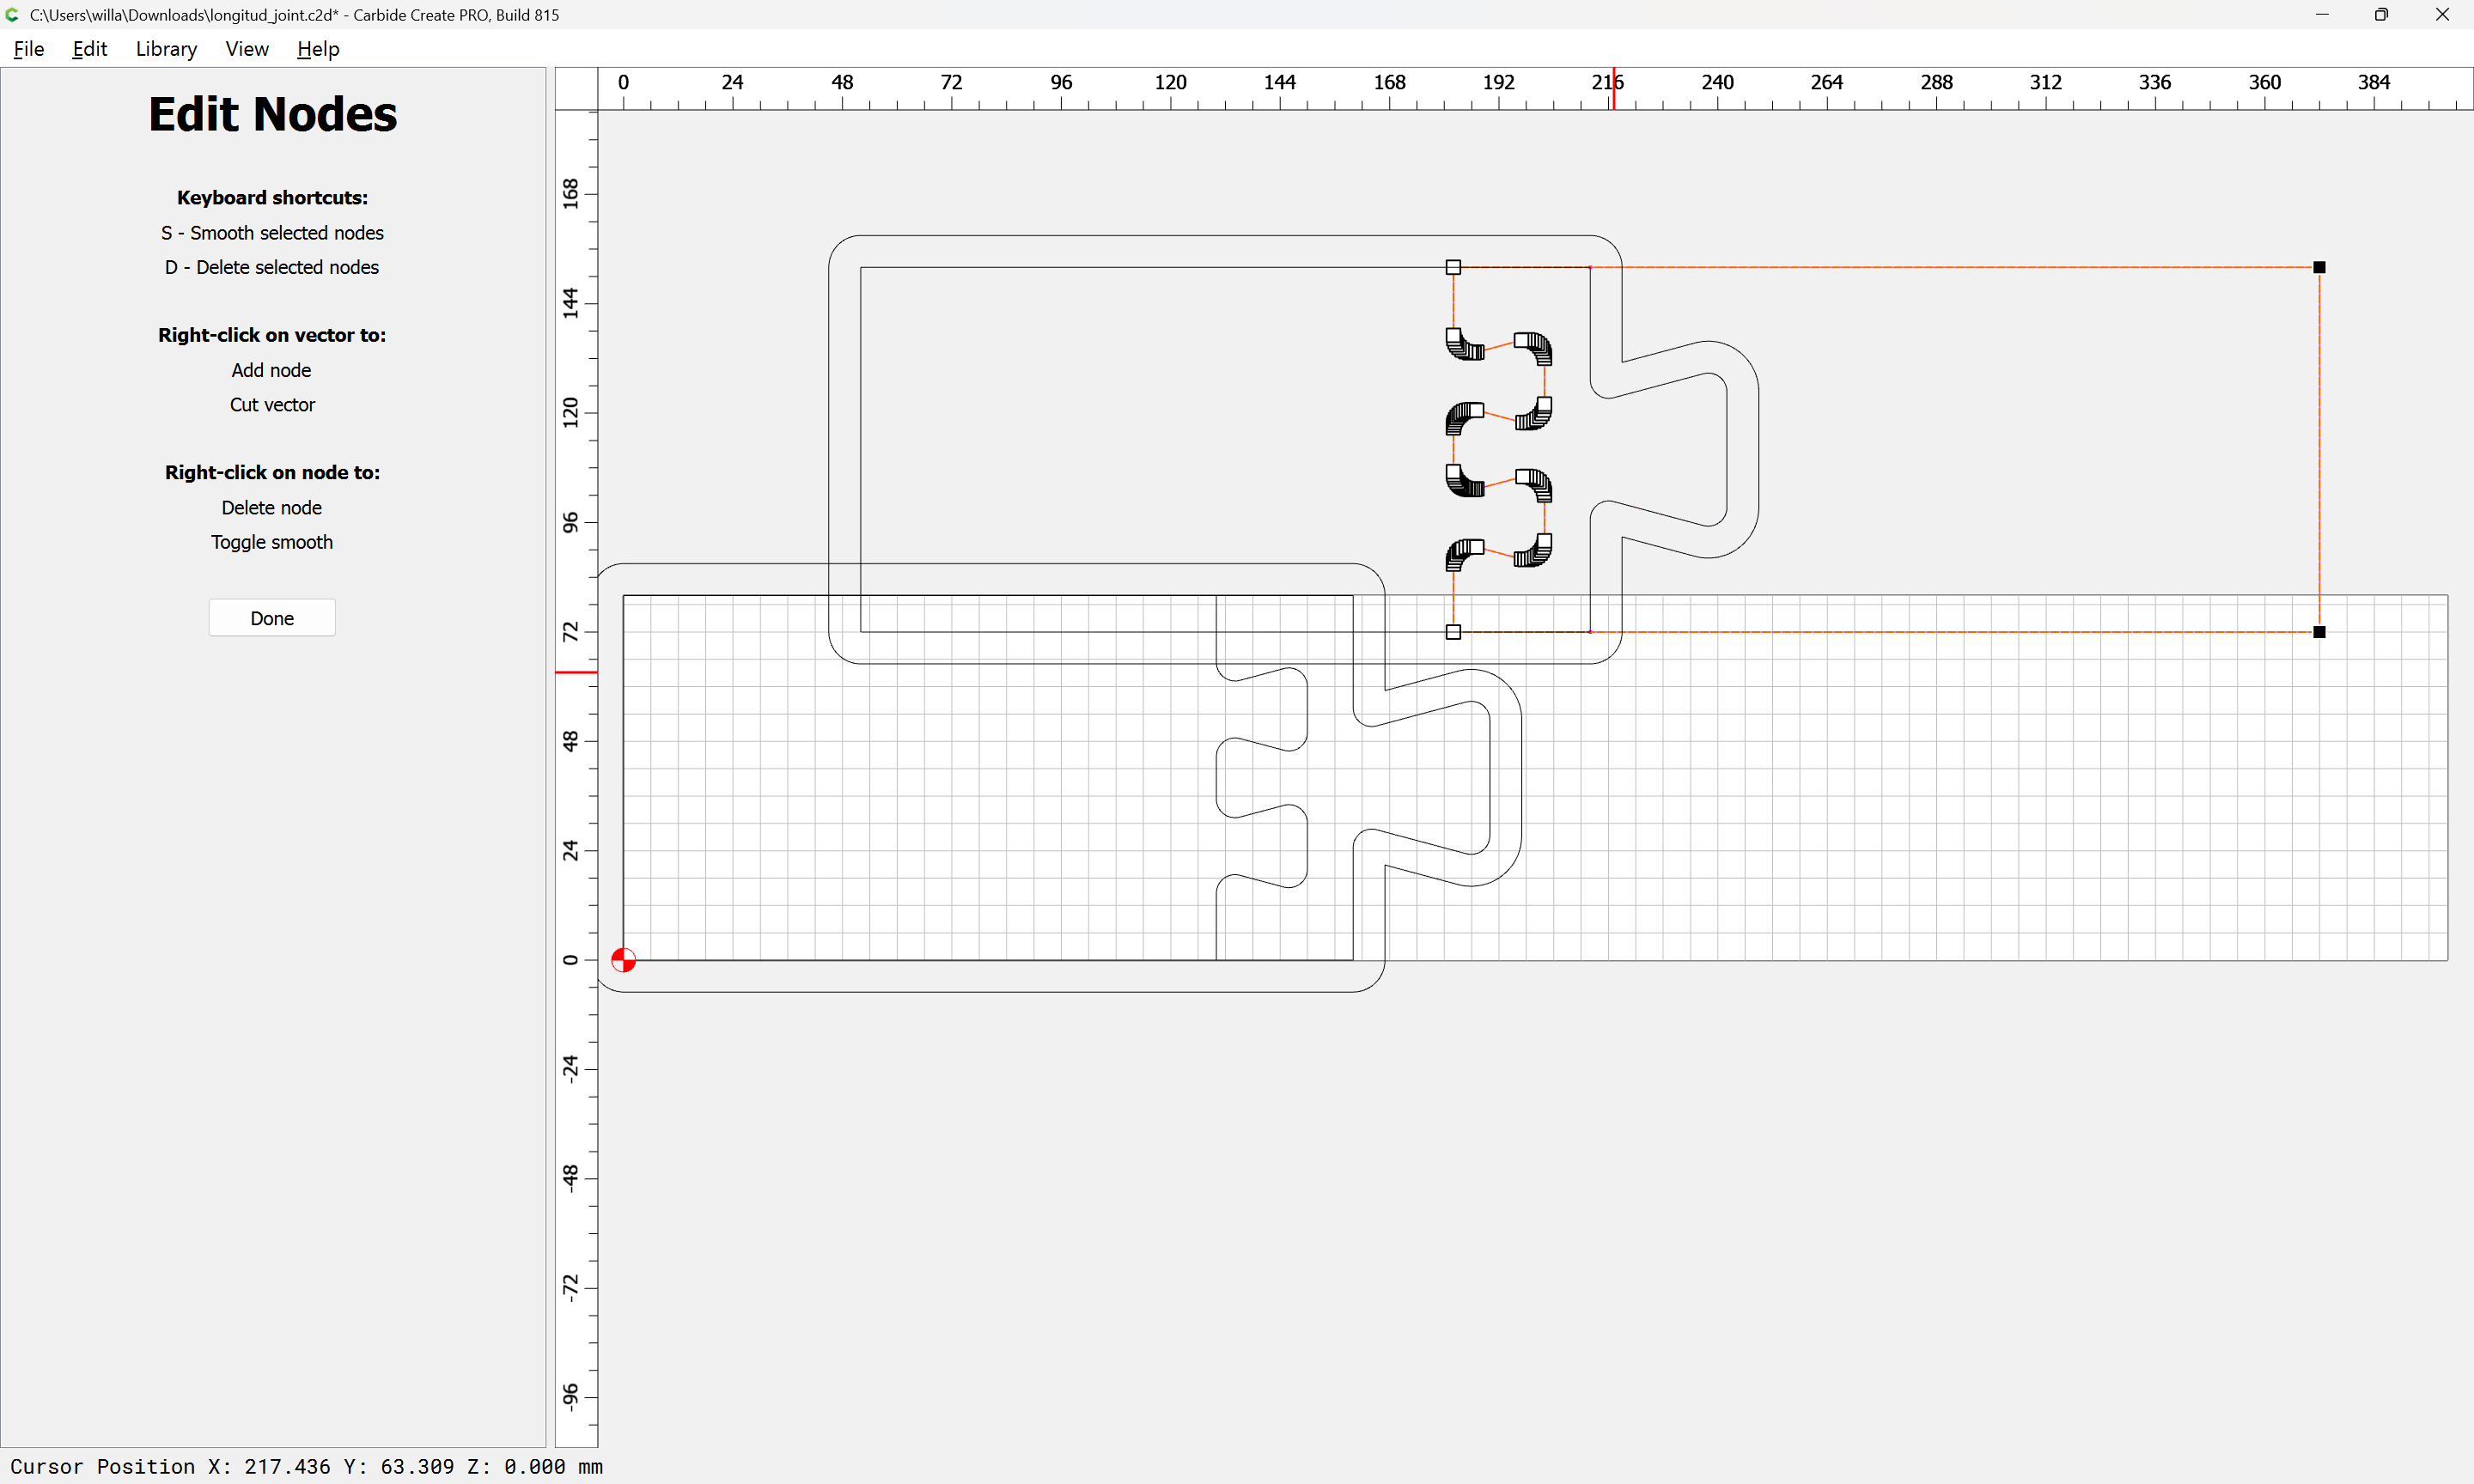Click the 'Add node' help text
This screenshot has height=1484, width=2474.
point(271,370)
